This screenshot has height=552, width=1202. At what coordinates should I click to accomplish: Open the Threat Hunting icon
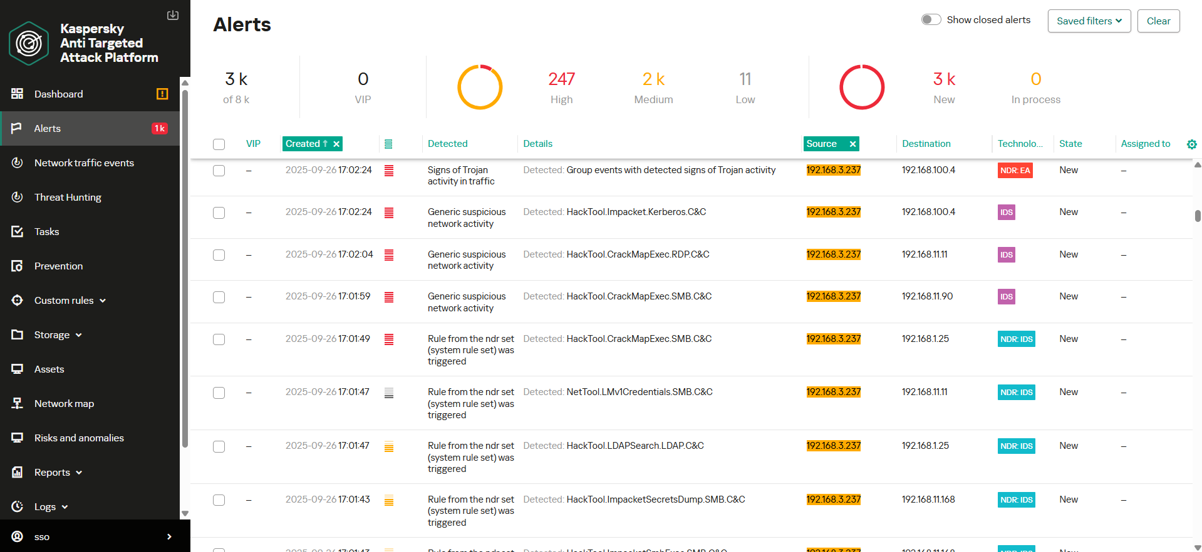[x=17, y=197]
